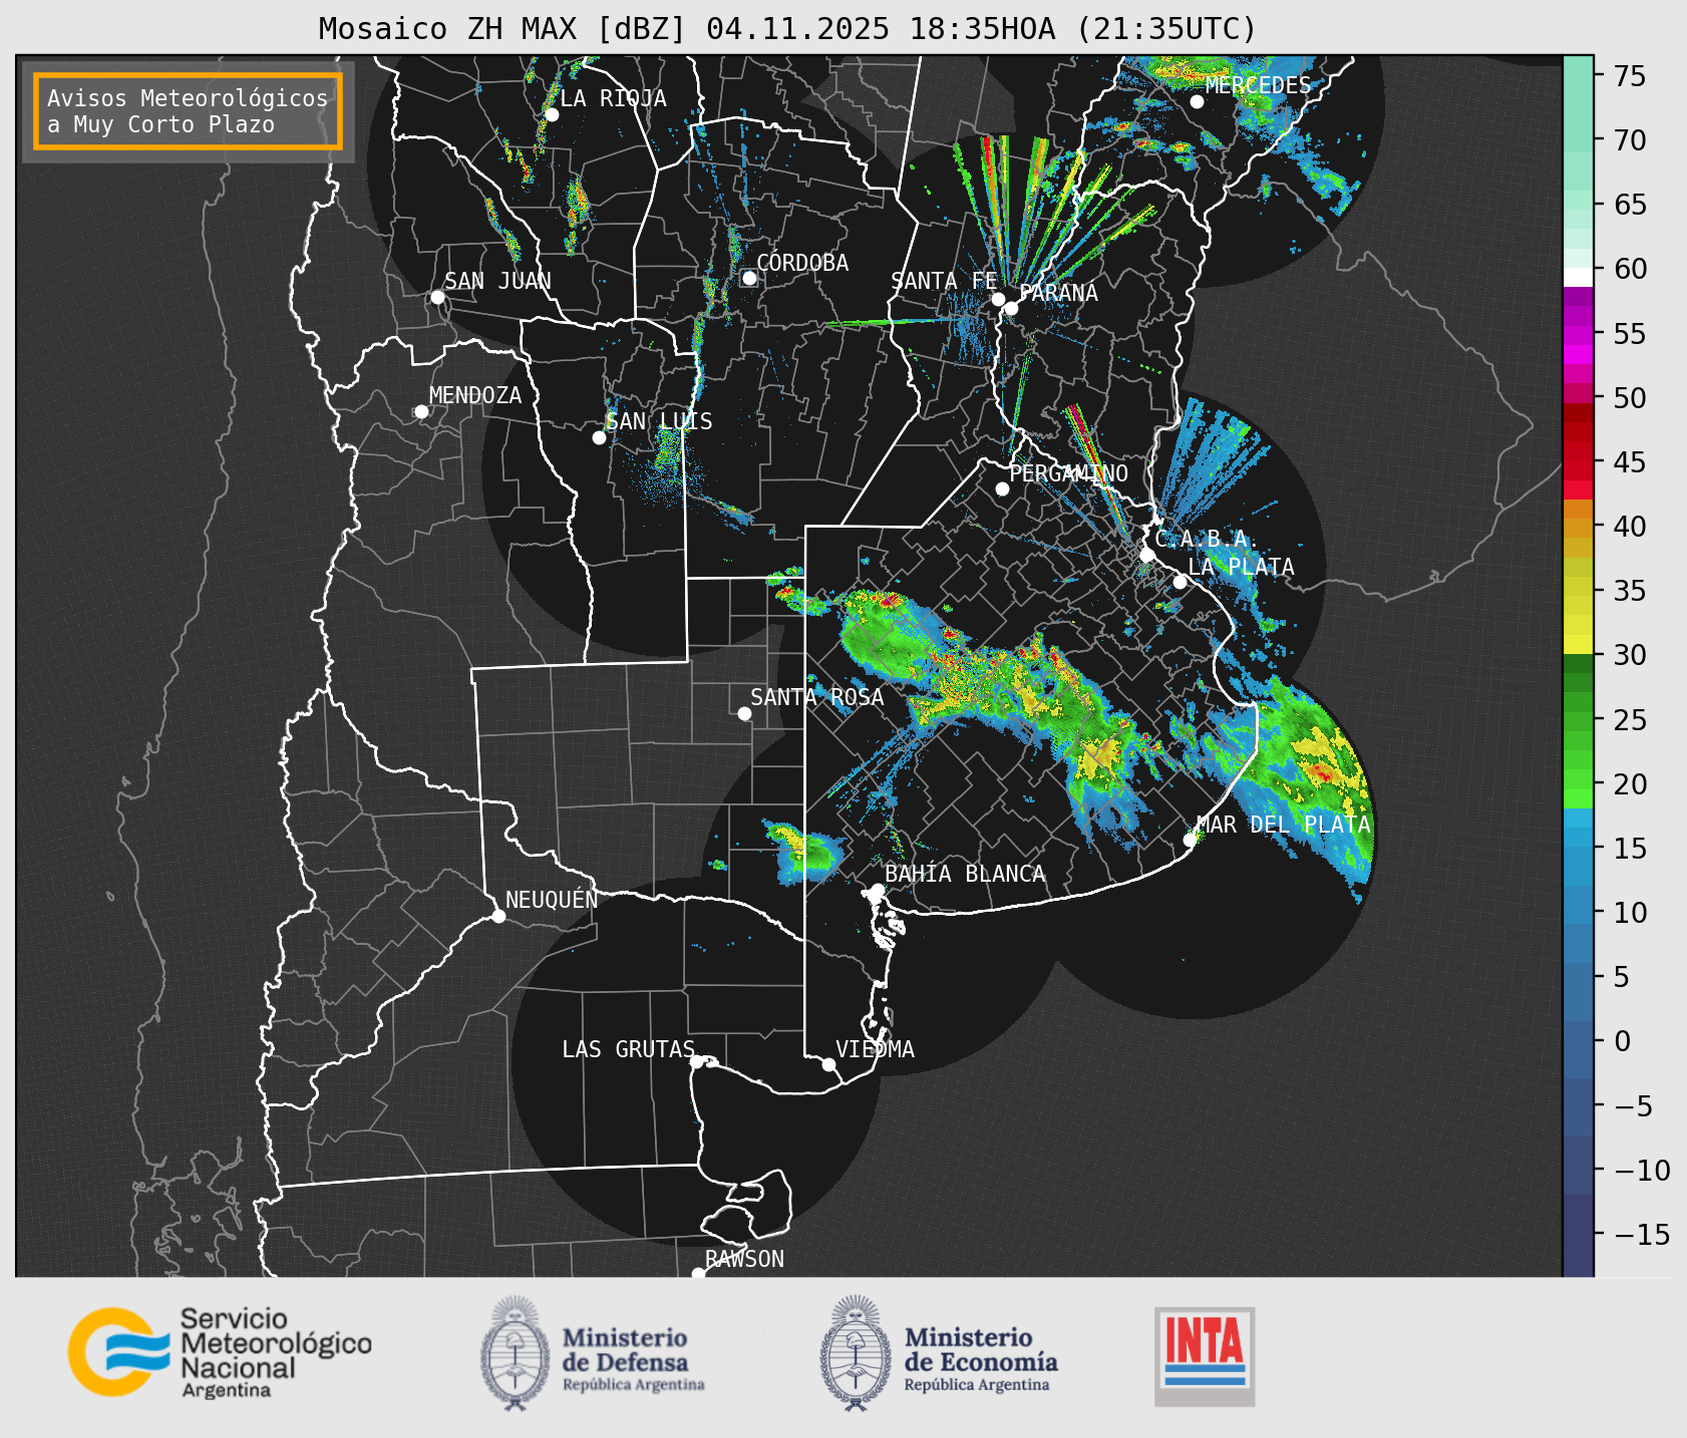Click the PARANÁ map label
This screenshot has width=1687, height=1438.
coord(1058,292)
